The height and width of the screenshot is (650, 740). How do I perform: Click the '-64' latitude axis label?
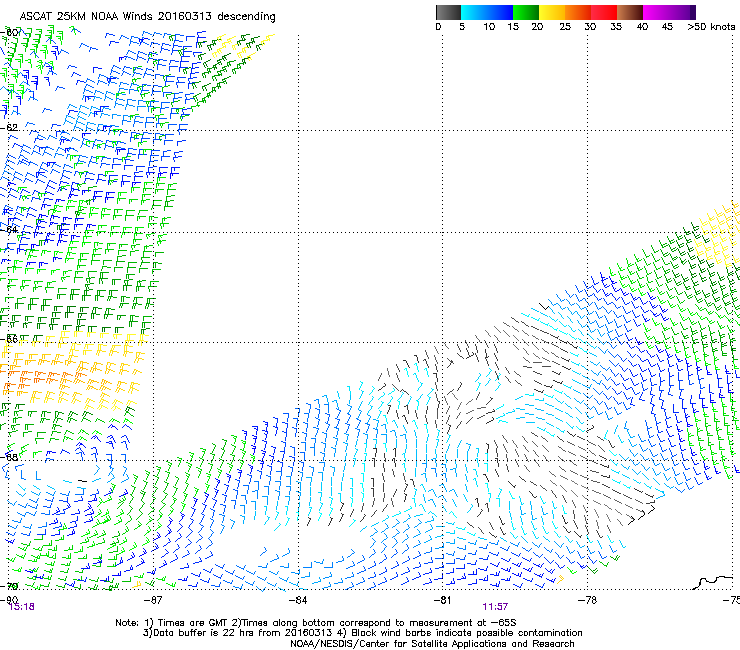(x=9, y=229)
